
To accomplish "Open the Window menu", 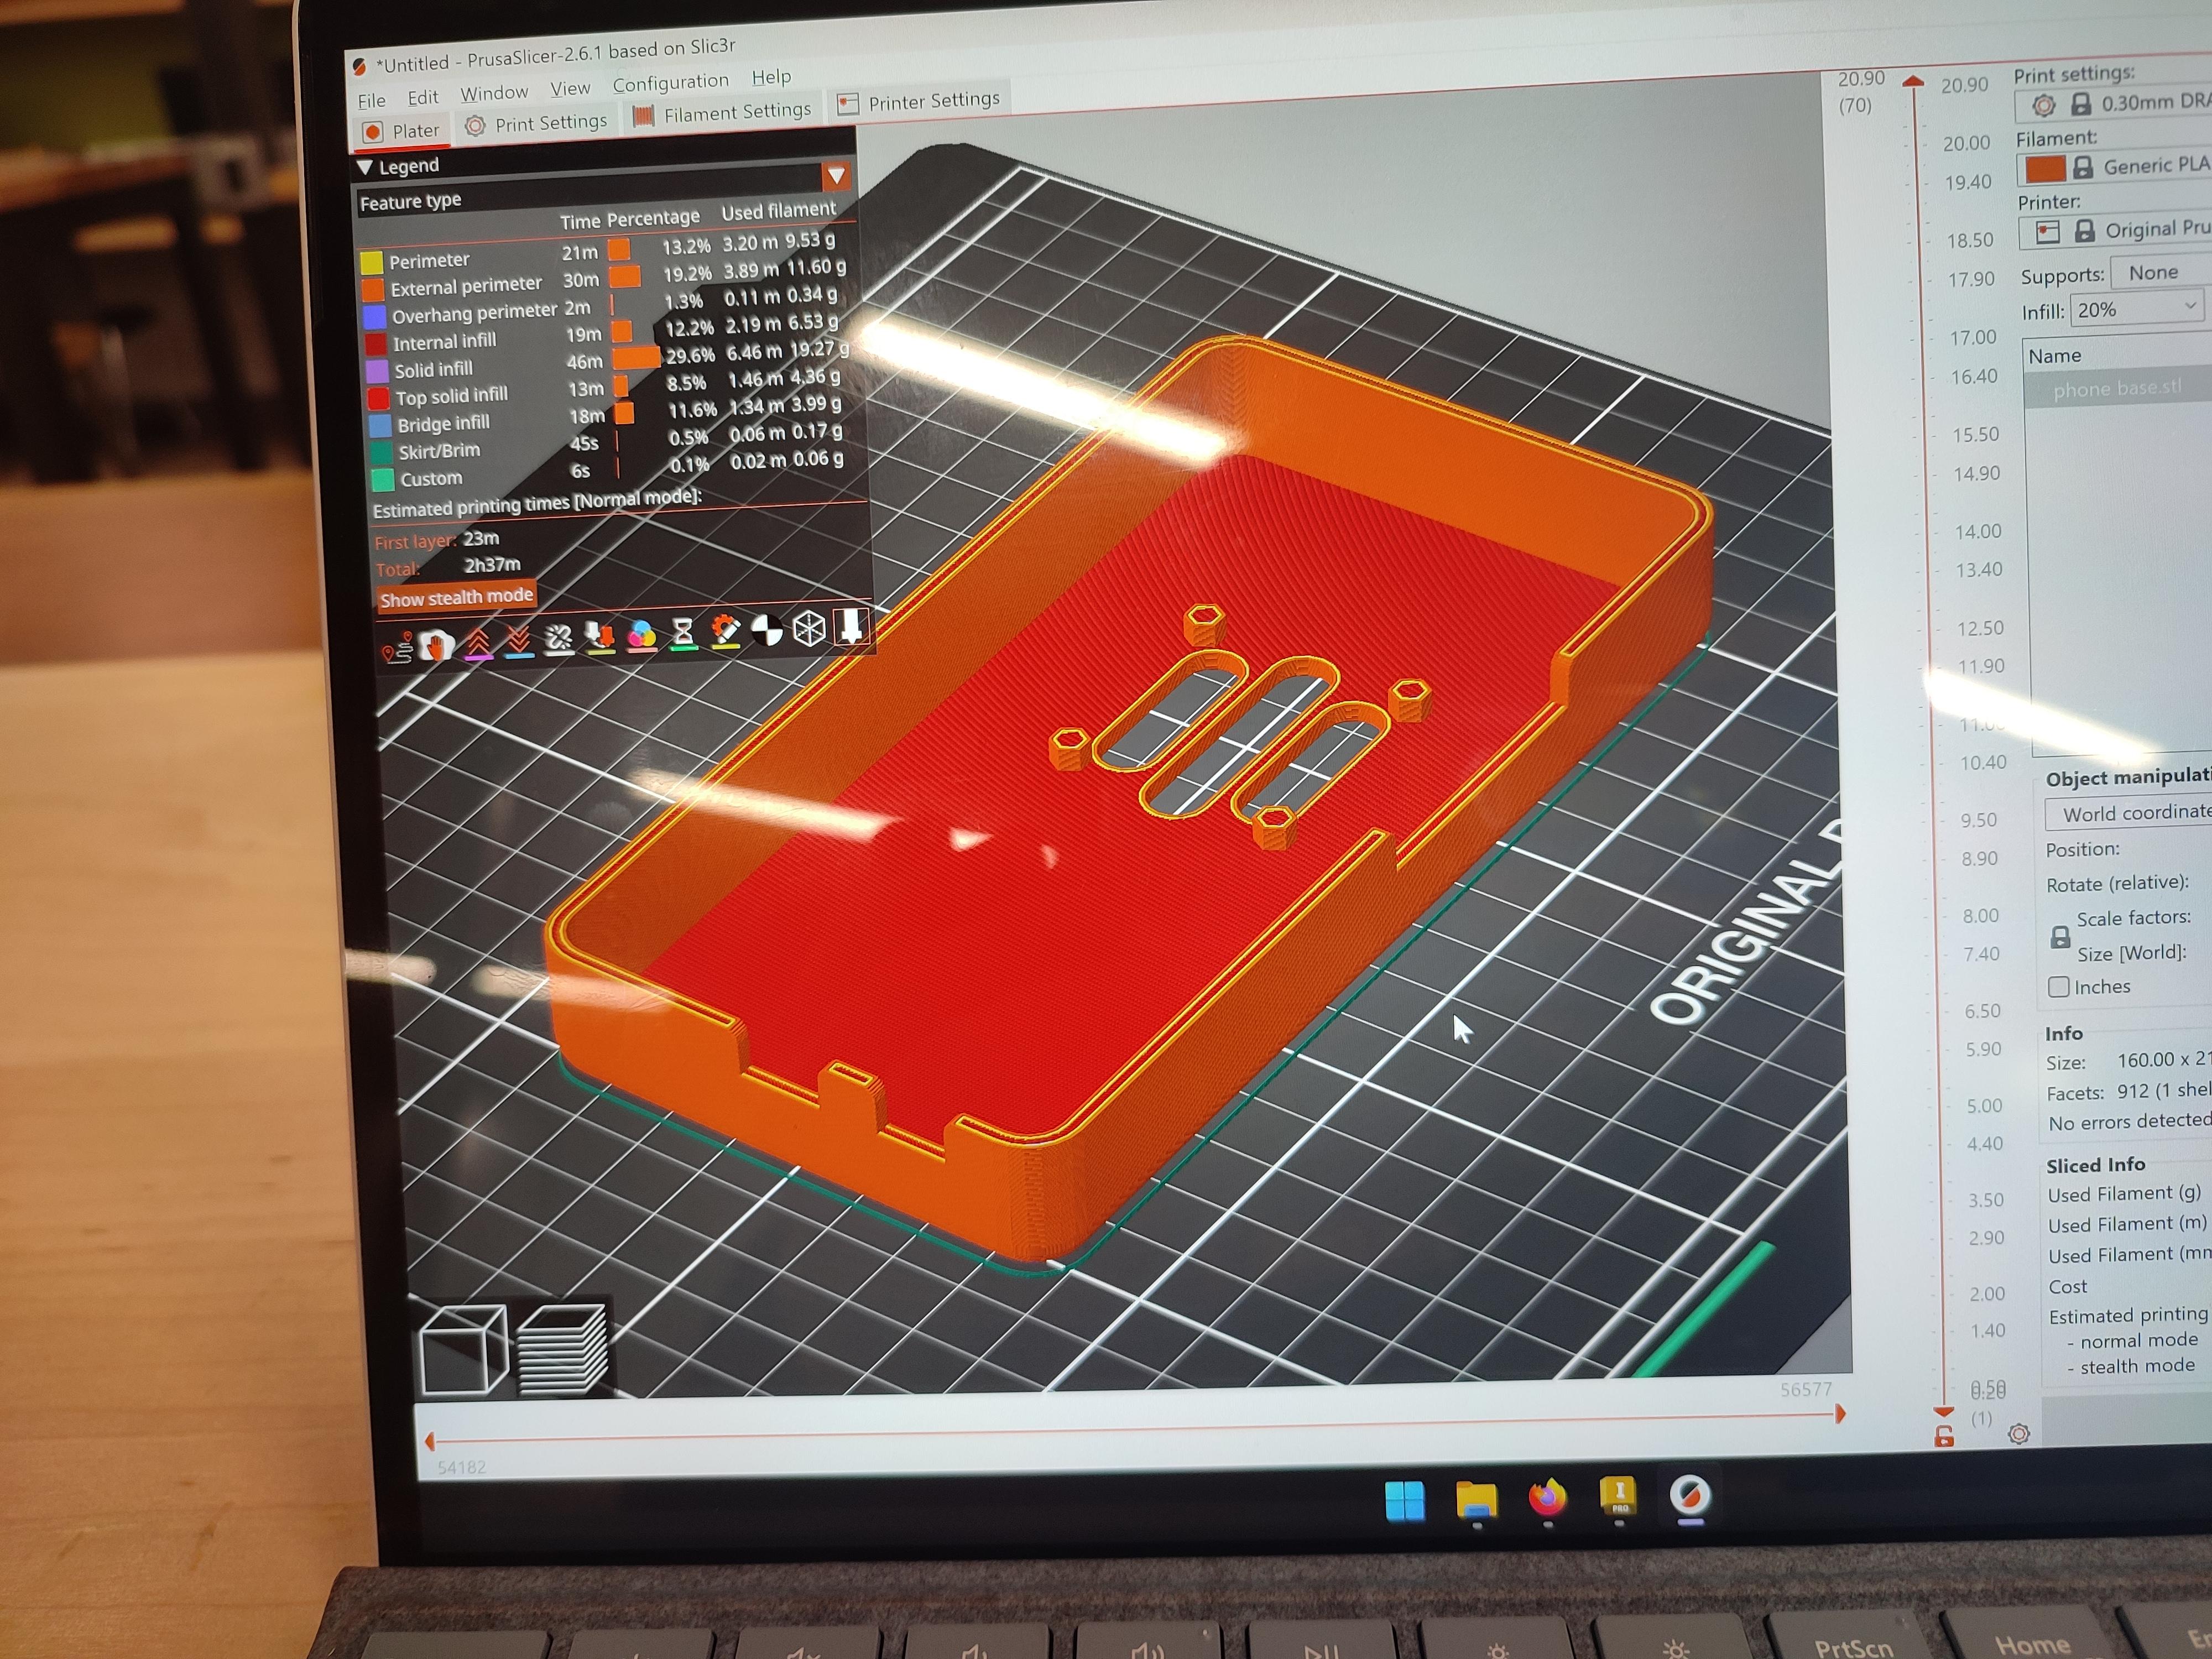I will 494,93.
